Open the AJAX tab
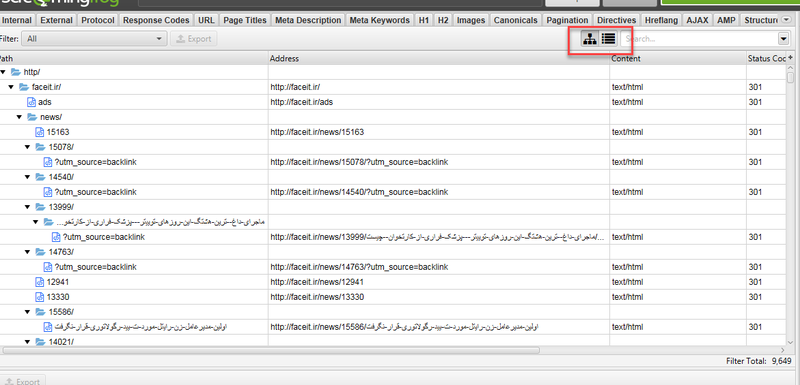Image resolution: width=800 pixels, height=385 pixels. tap(697, 20)
